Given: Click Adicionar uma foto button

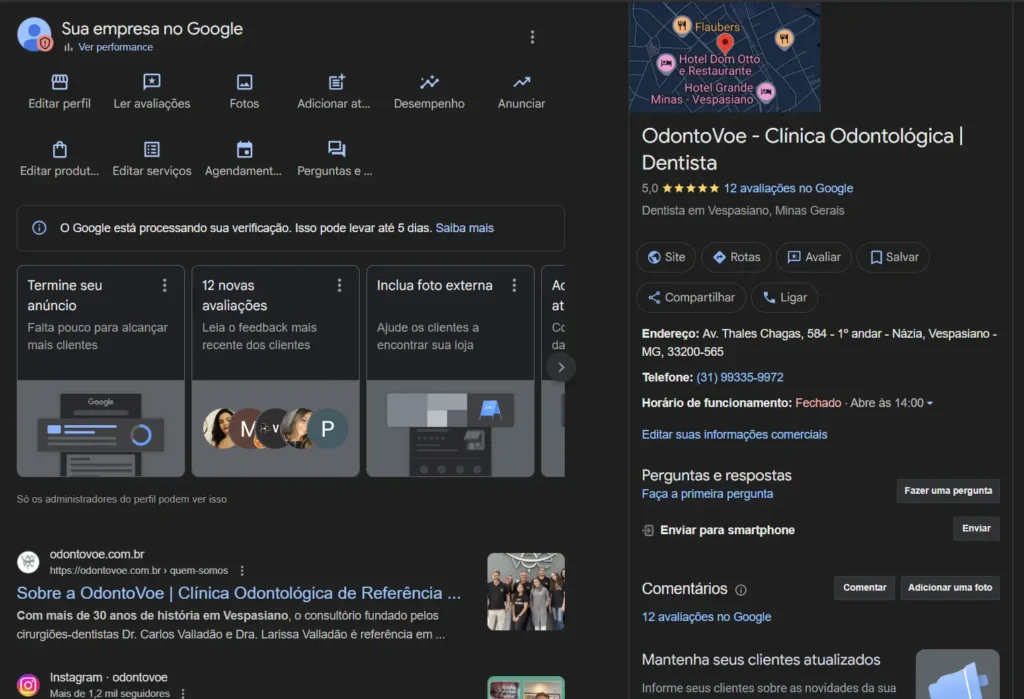Looking at the screenshot, I should pyautogui.click(x=950, y=588).
